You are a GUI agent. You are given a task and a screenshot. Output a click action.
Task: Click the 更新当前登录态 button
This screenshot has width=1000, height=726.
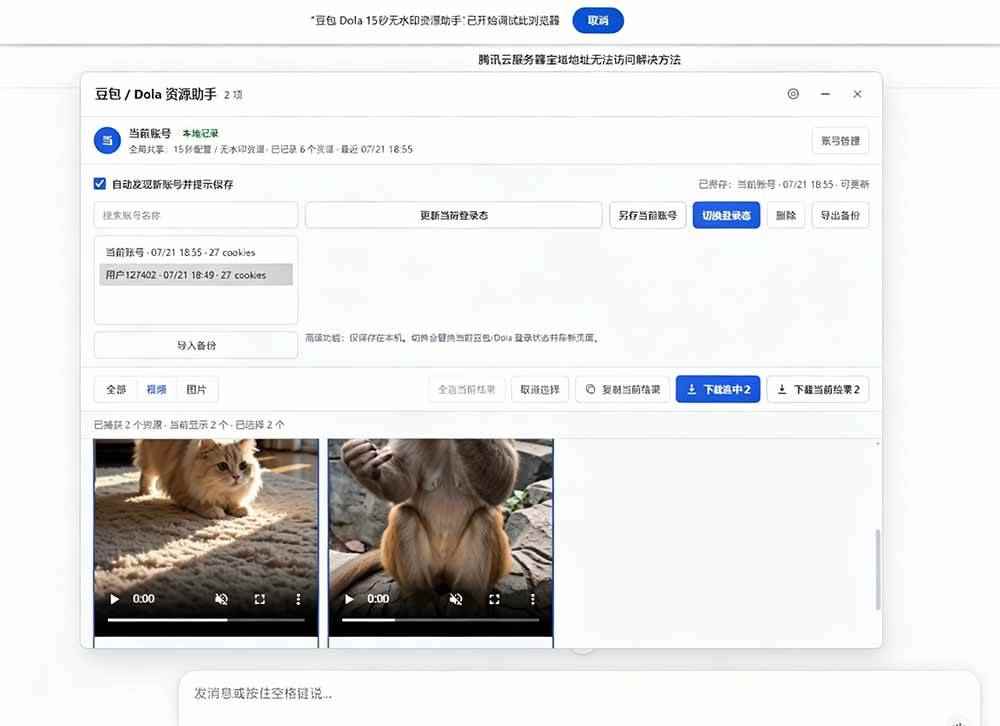(x=453, y=215)
